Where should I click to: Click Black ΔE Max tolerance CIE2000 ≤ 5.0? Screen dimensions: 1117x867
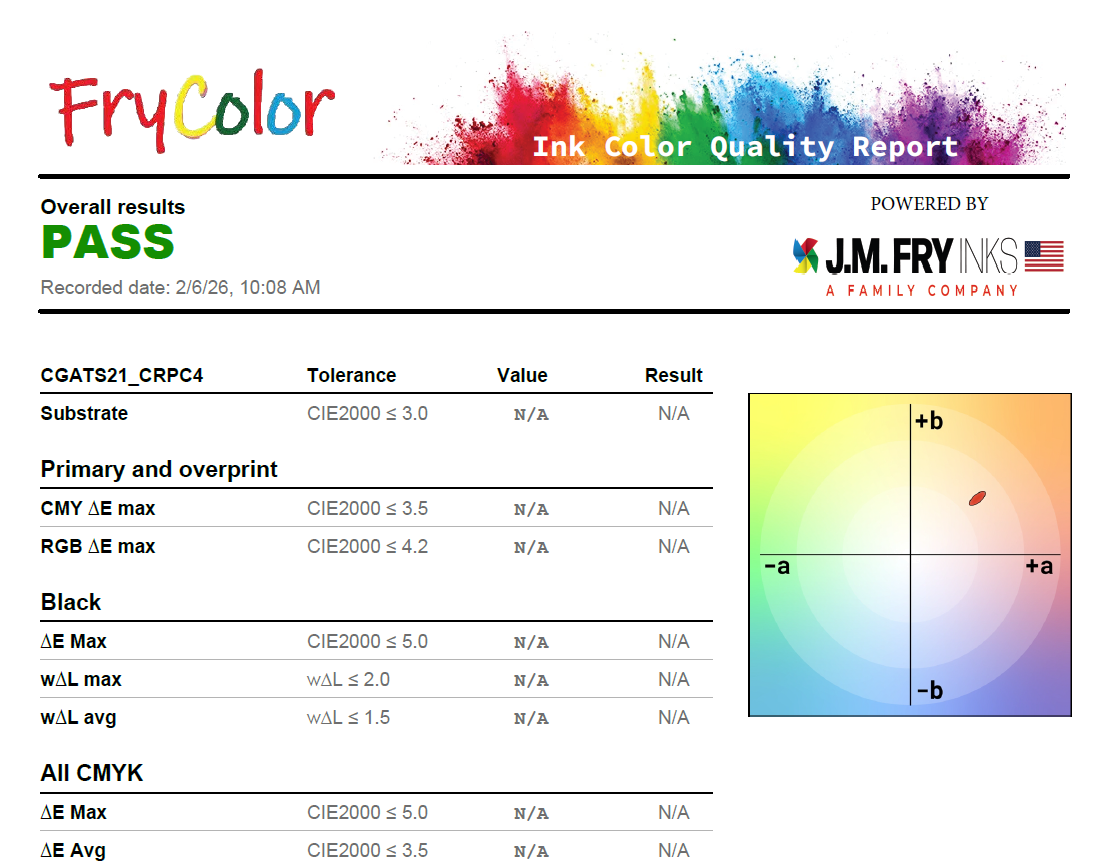tap(367, 641)
